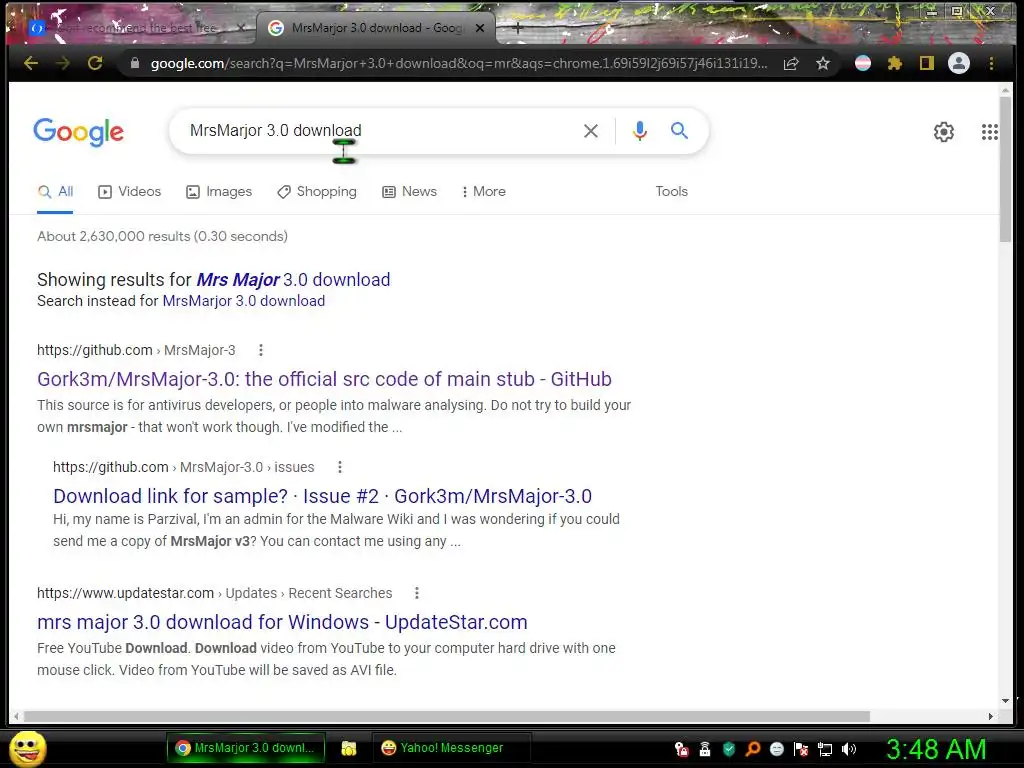1024x768 pixels.
Task: Open the three-dot menu beside updatestar.com result
Action: (417, 593)
